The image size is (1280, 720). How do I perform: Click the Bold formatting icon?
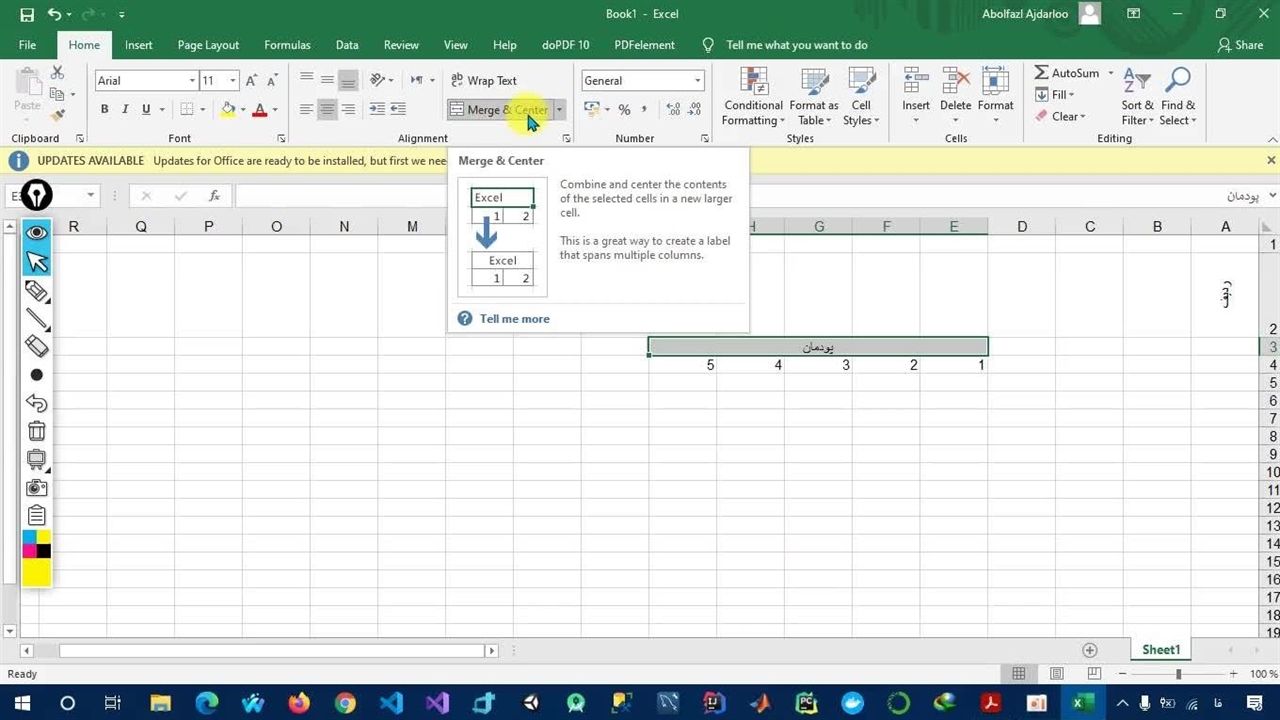click(104, 109)
